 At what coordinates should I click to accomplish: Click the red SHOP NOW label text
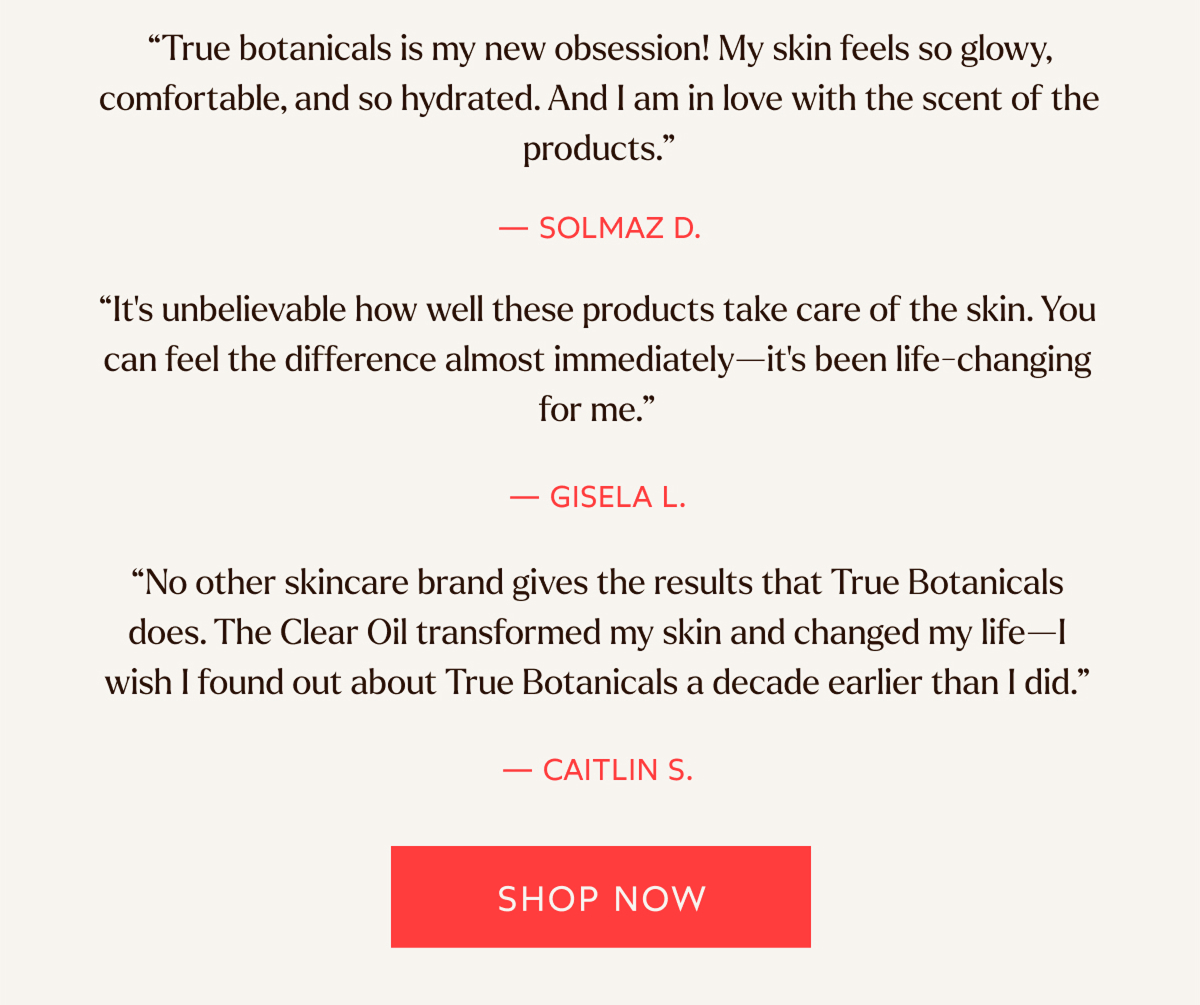[600, 897]
